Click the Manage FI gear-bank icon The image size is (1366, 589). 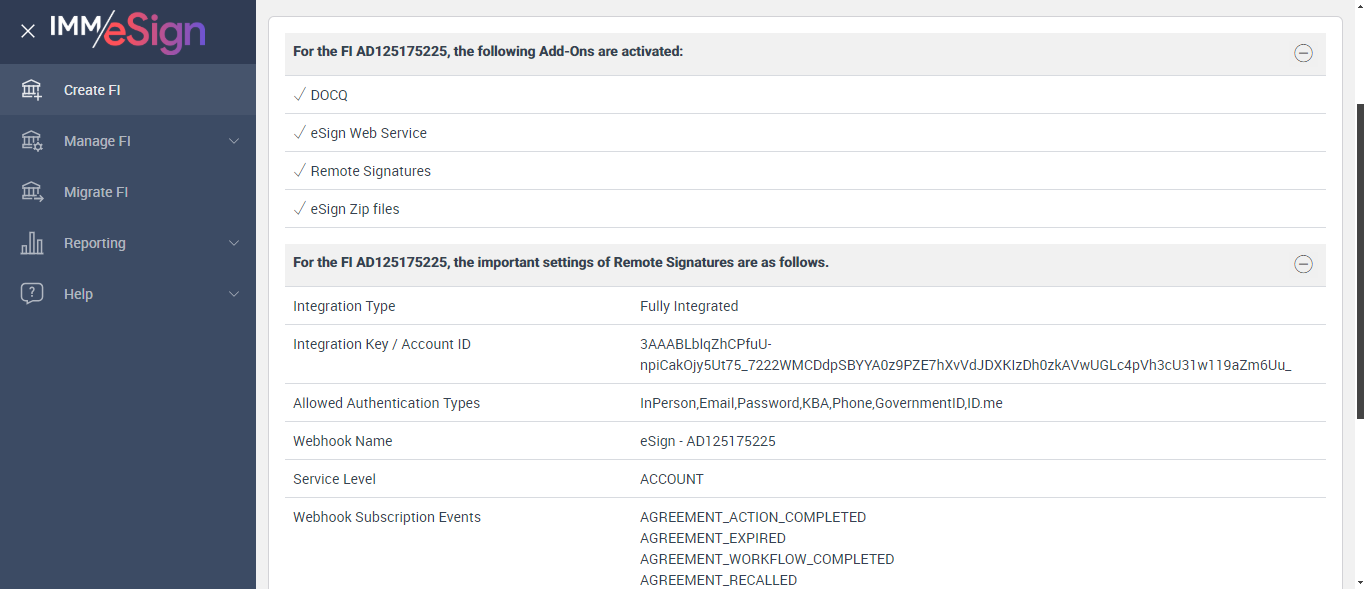tap(32, 141)
